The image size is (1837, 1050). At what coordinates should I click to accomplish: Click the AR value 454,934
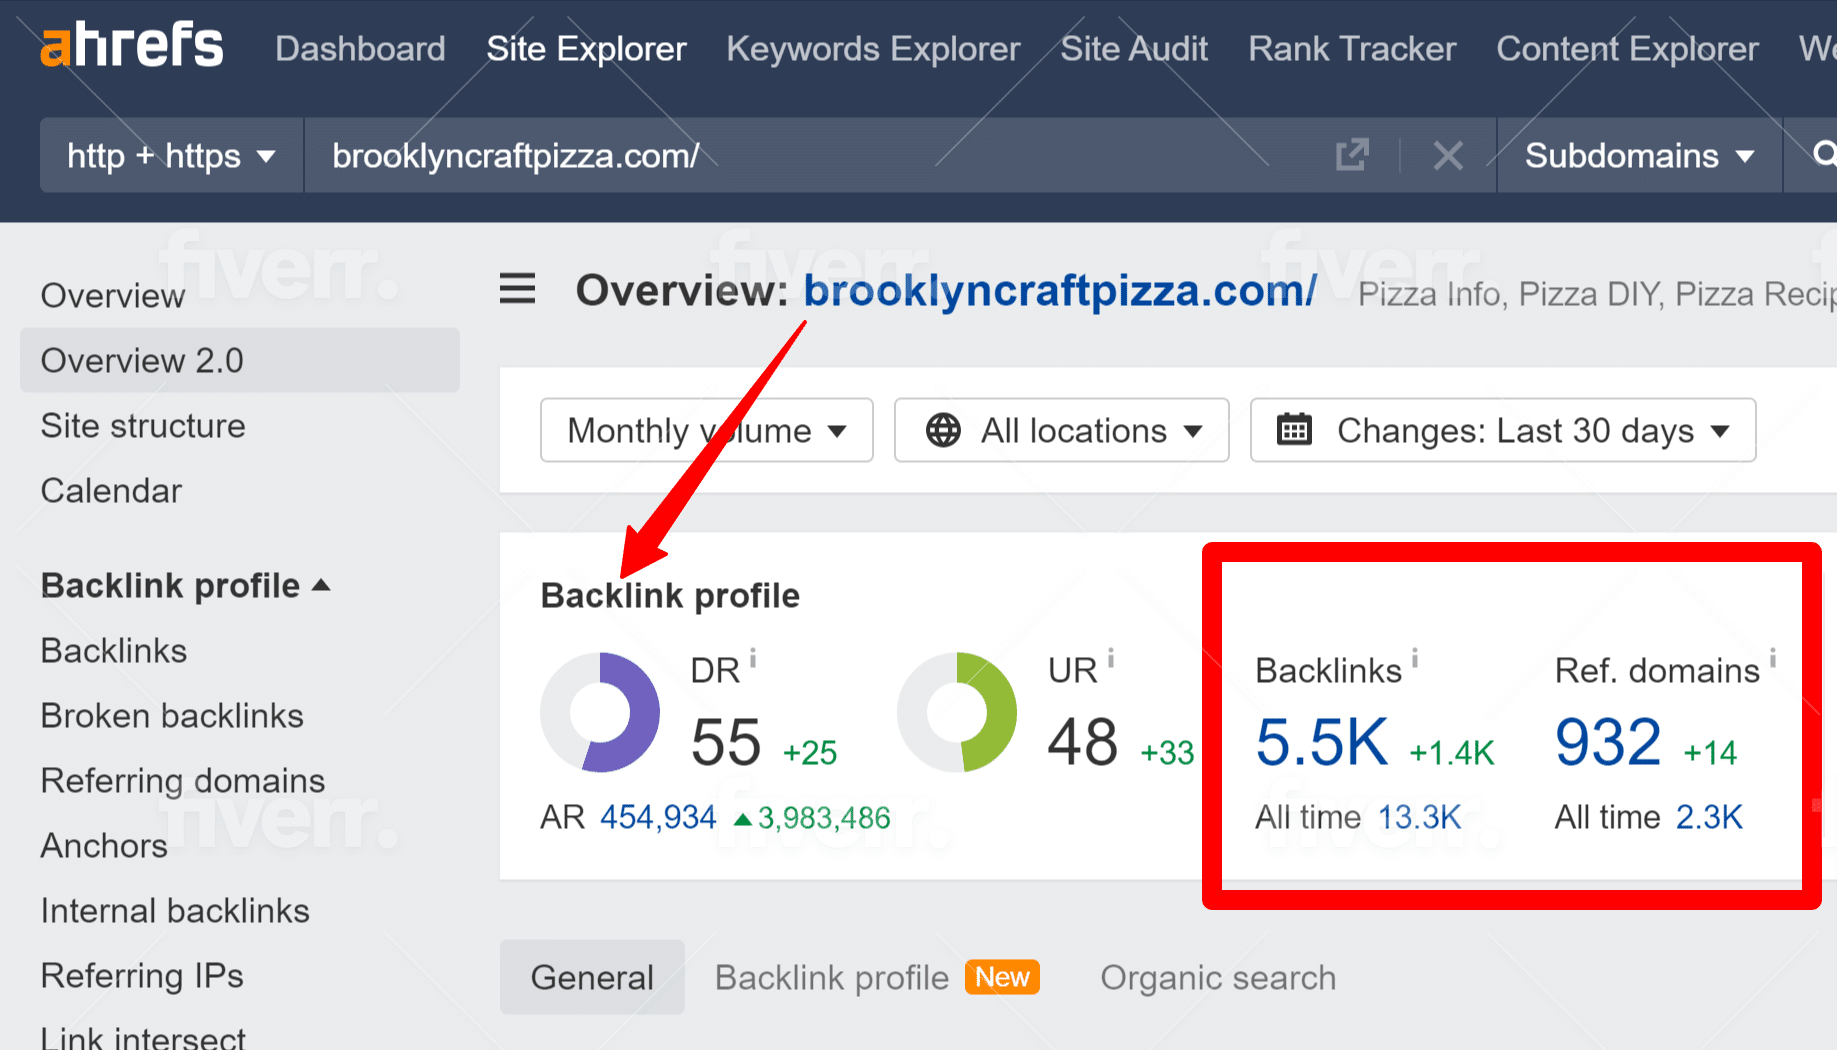[x=658, y=817]
